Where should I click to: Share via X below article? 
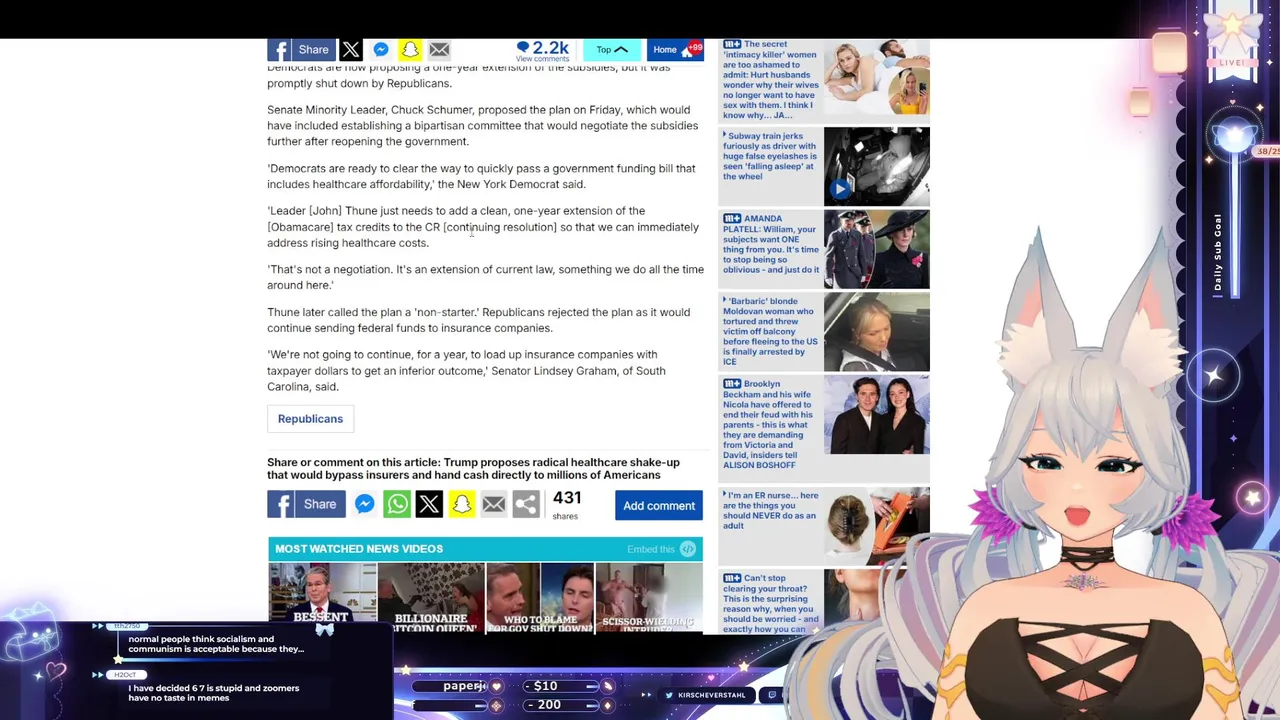tap(429, 505)
